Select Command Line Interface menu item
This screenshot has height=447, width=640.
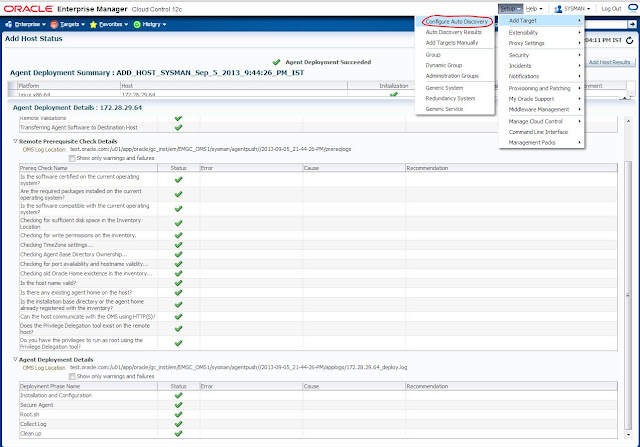542,132
